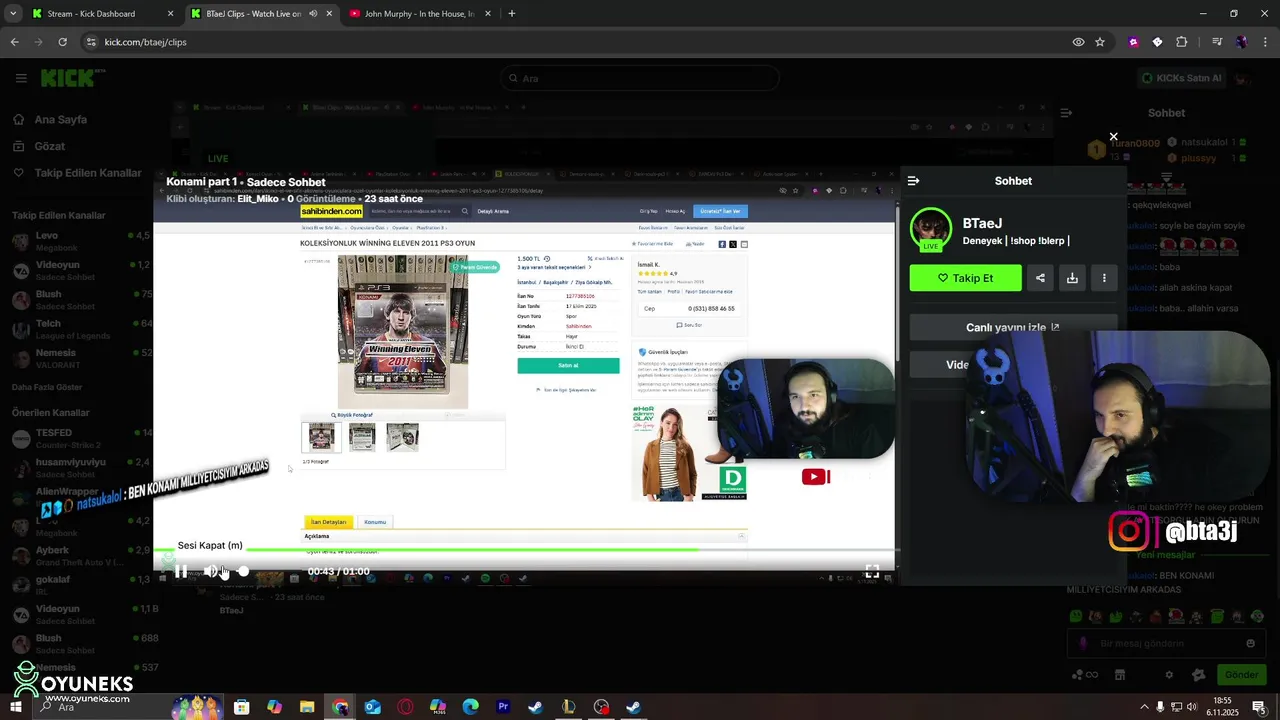The height and width of the screenshot is (720, 1280).
Task: Open the TESFED Counter-Strike channel
Action: (80, 438)
